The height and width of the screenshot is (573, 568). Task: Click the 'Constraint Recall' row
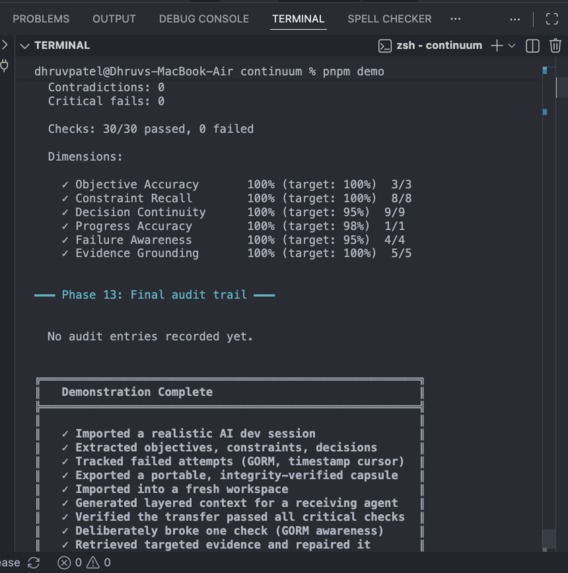point(236,198)
